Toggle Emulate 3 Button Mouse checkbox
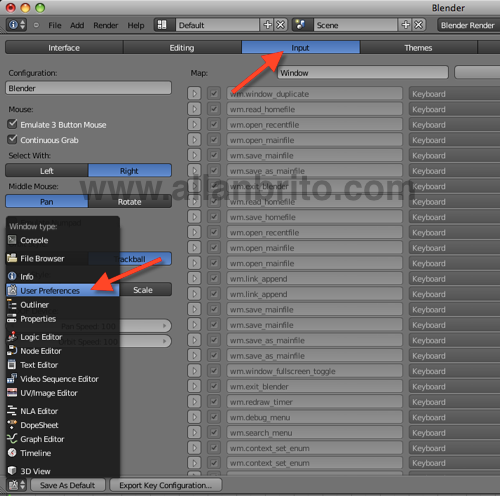 point(12,124)
